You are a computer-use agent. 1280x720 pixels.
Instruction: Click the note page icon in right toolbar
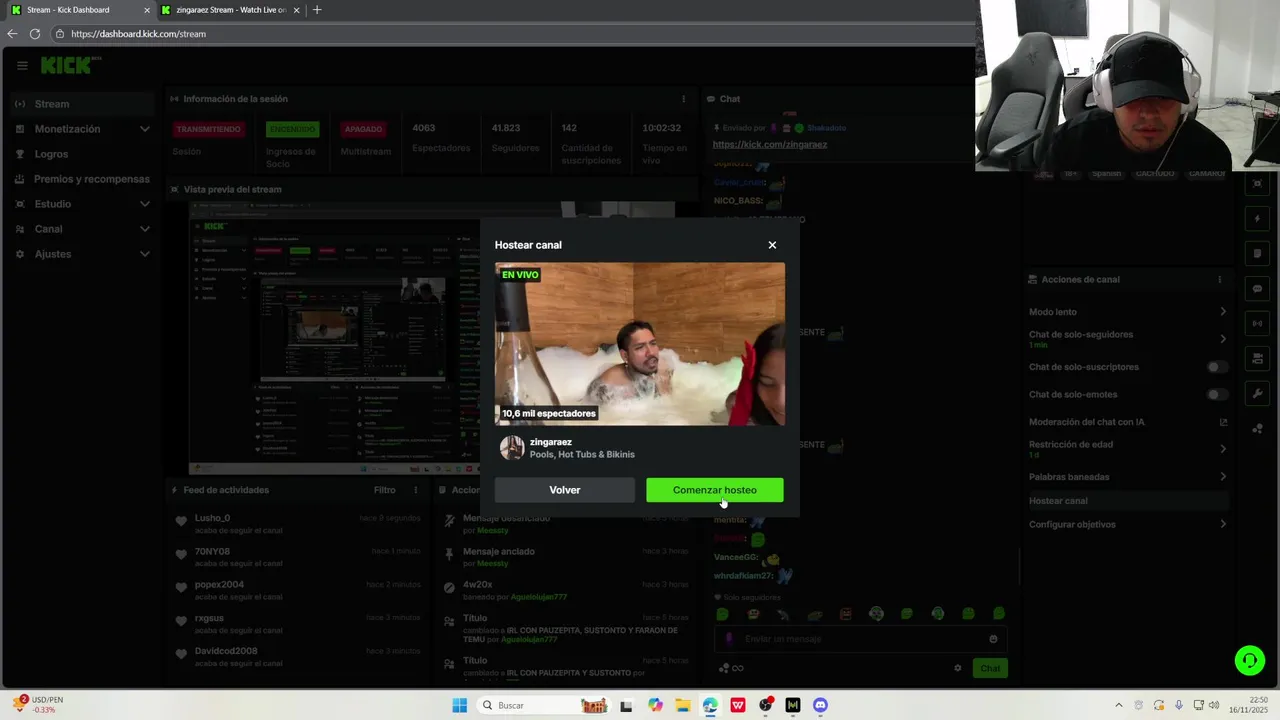click(1258, 254)
